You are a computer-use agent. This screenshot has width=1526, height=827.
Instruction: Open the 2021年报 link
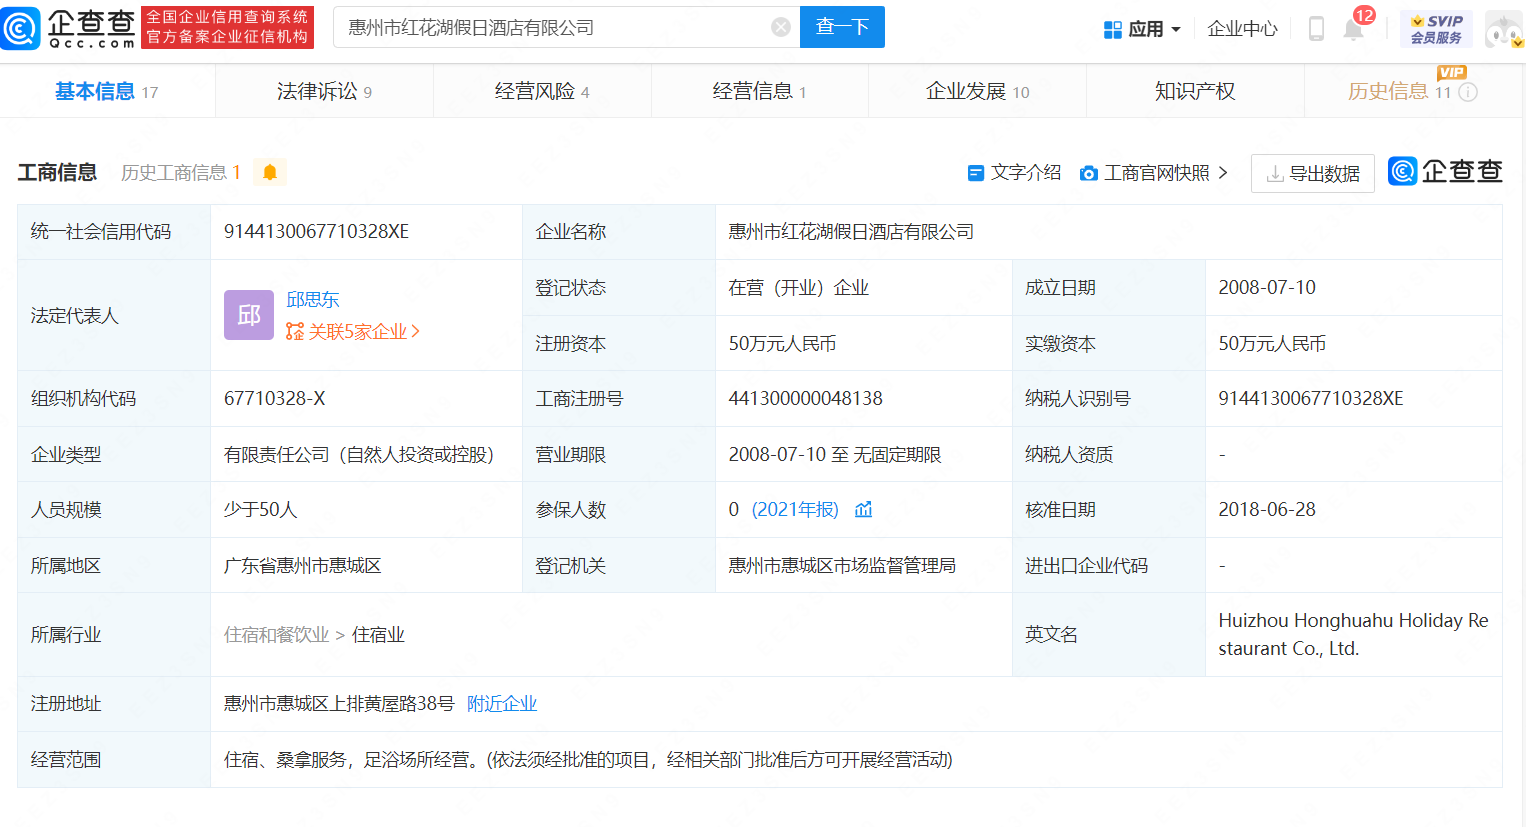[x=795, y=509]
